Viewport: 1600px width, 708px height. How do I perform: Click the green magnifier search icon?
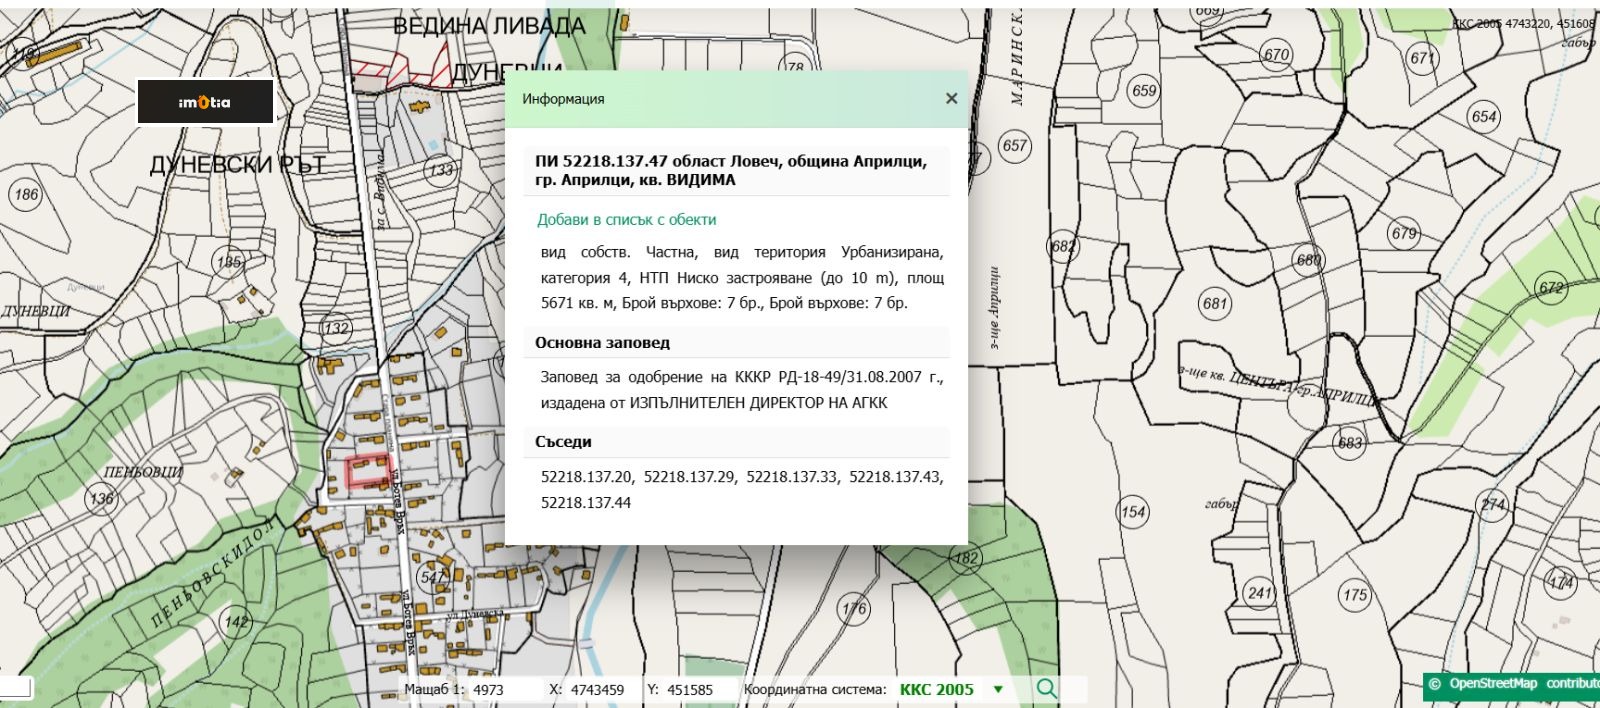pos(1046,689)
